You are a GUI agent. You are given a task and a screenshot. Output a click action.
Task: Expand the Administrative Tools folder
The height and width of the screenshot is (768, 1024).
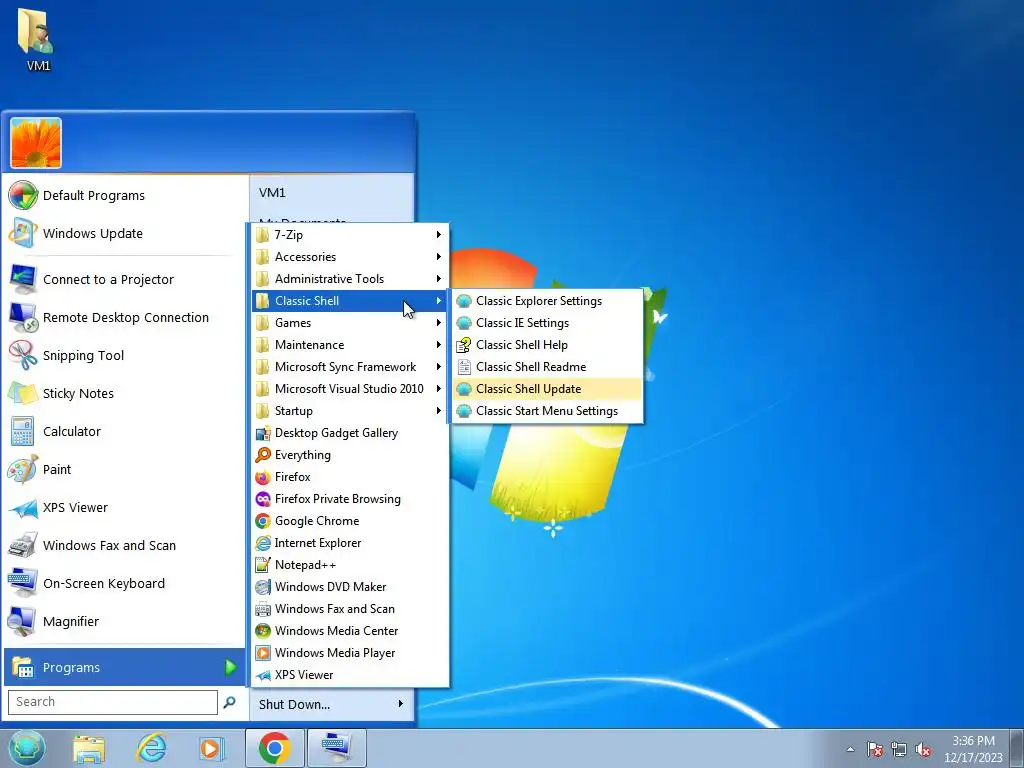pos(350,279)
